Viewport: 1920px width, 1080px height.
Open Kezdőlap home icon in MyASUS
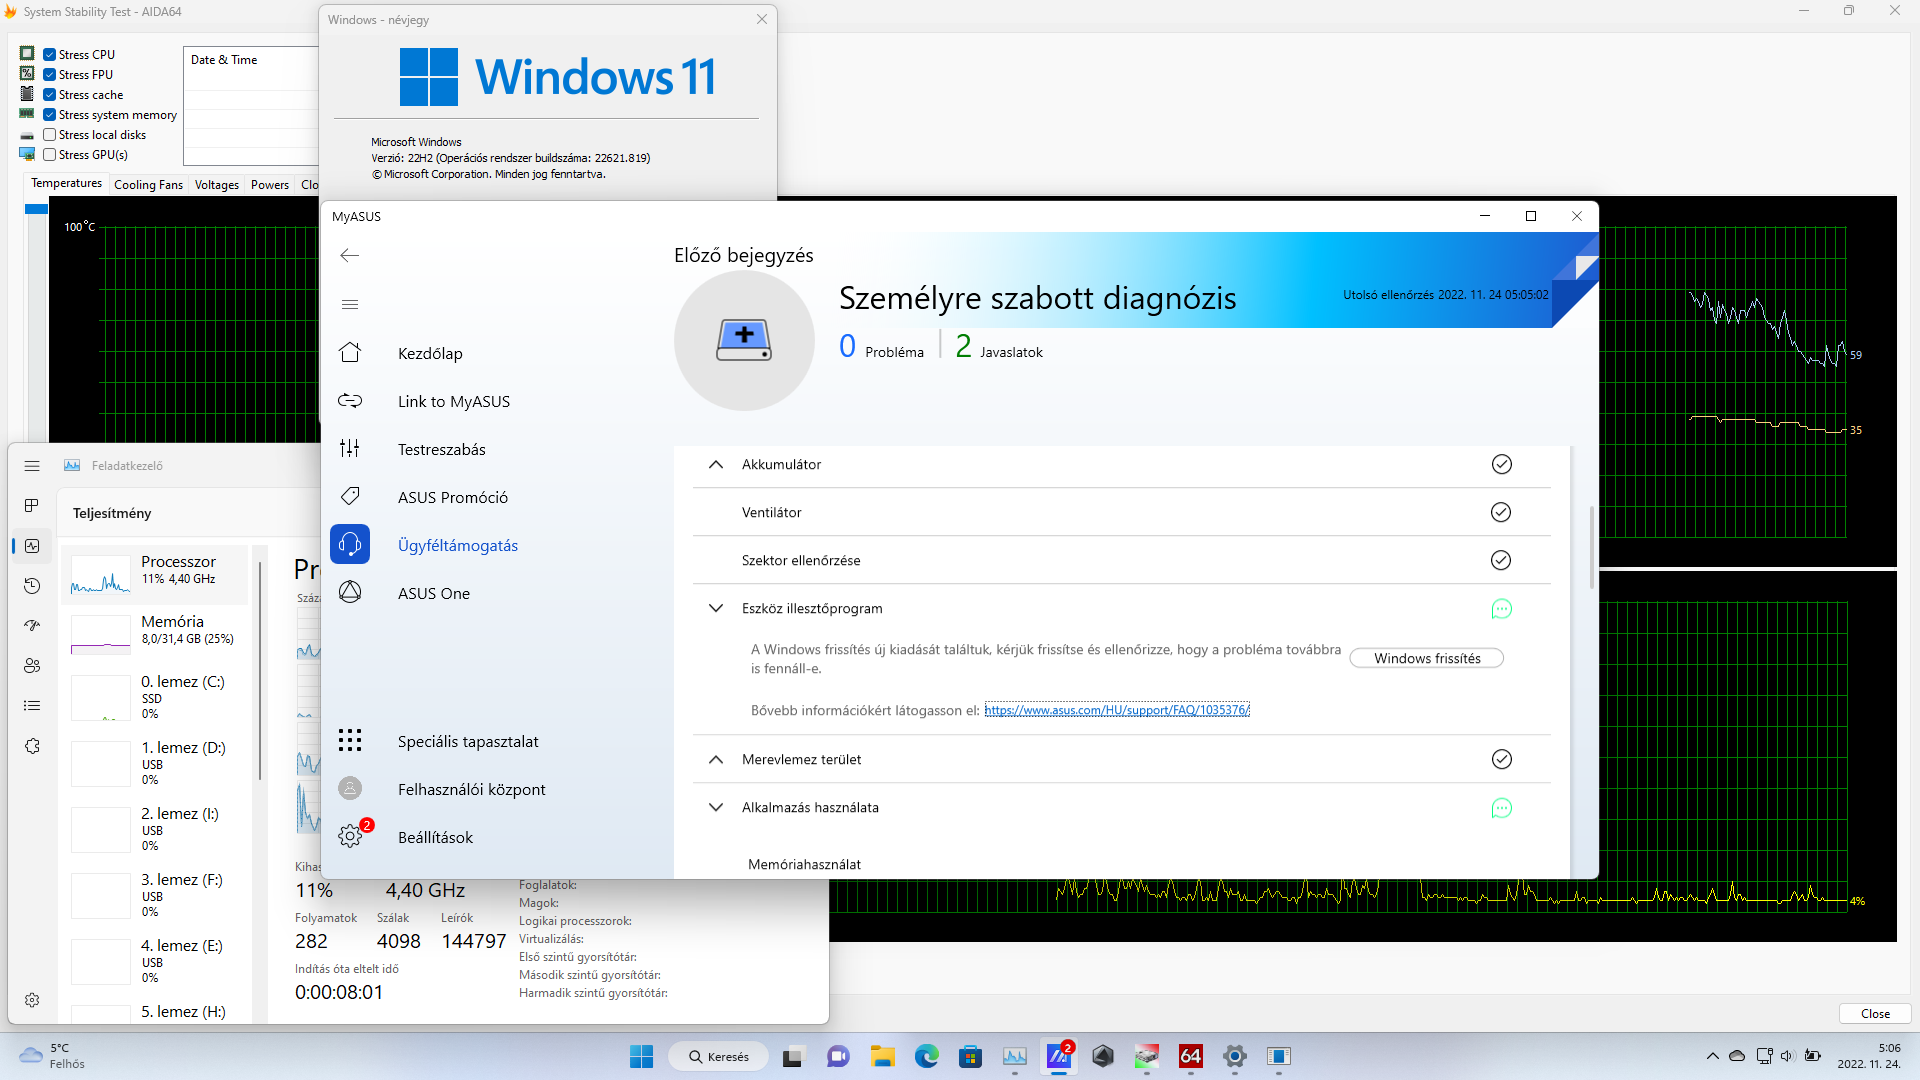350,353
